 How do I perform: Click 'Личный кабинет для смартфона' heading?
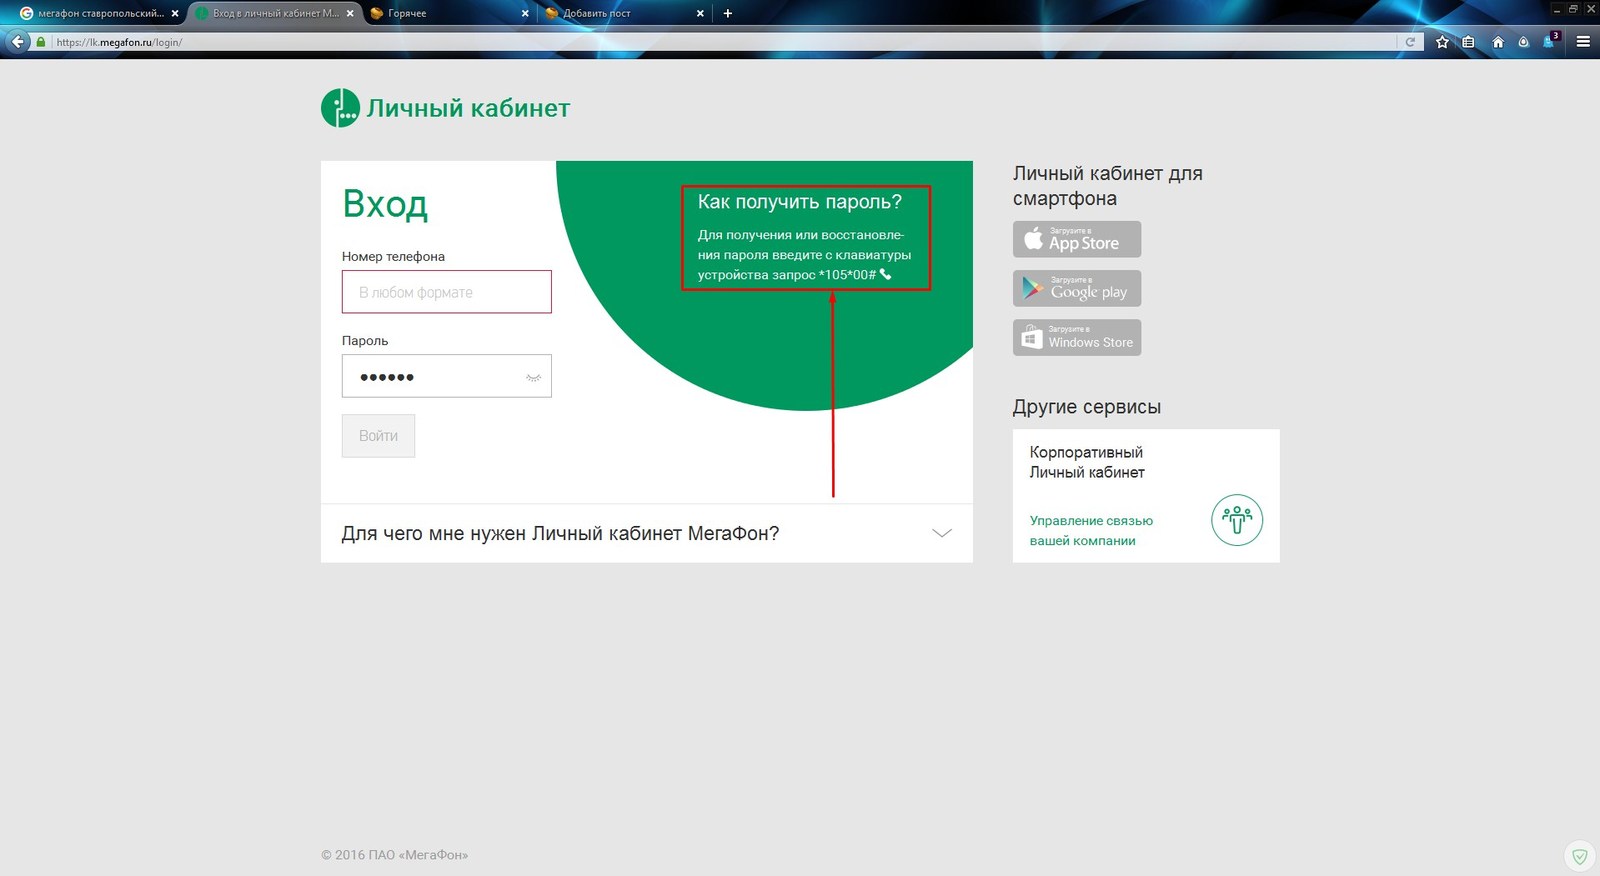point(1108,186)
